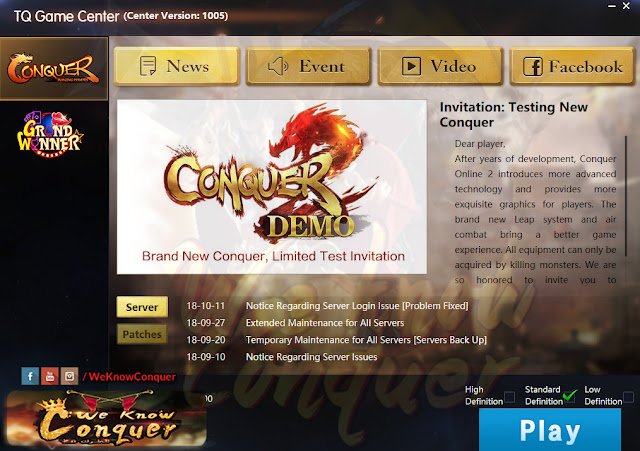Select the Conquer game icon in sidebar

pyautogui.click(x=54, y=69)
